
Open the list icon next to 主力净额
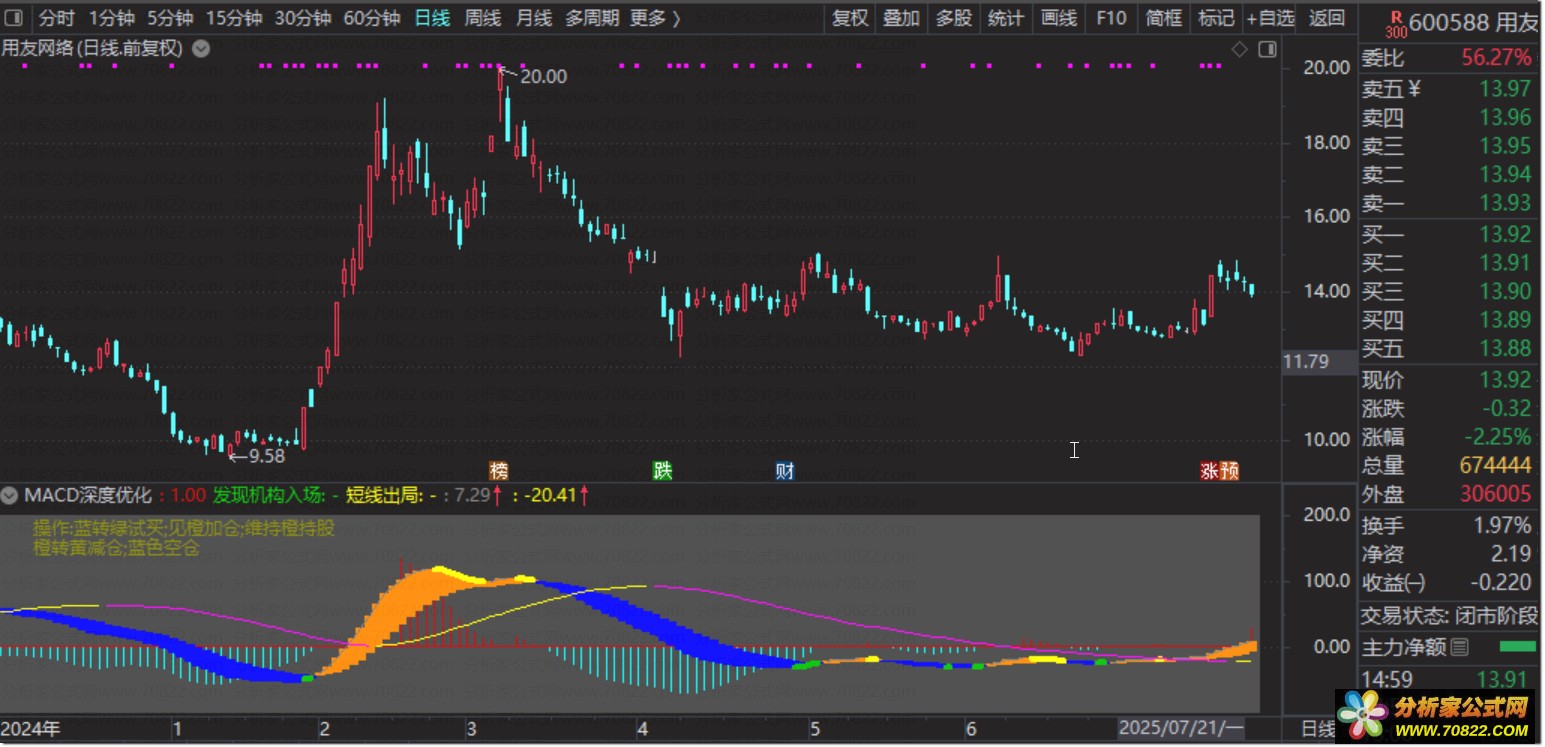[1459, 647]
